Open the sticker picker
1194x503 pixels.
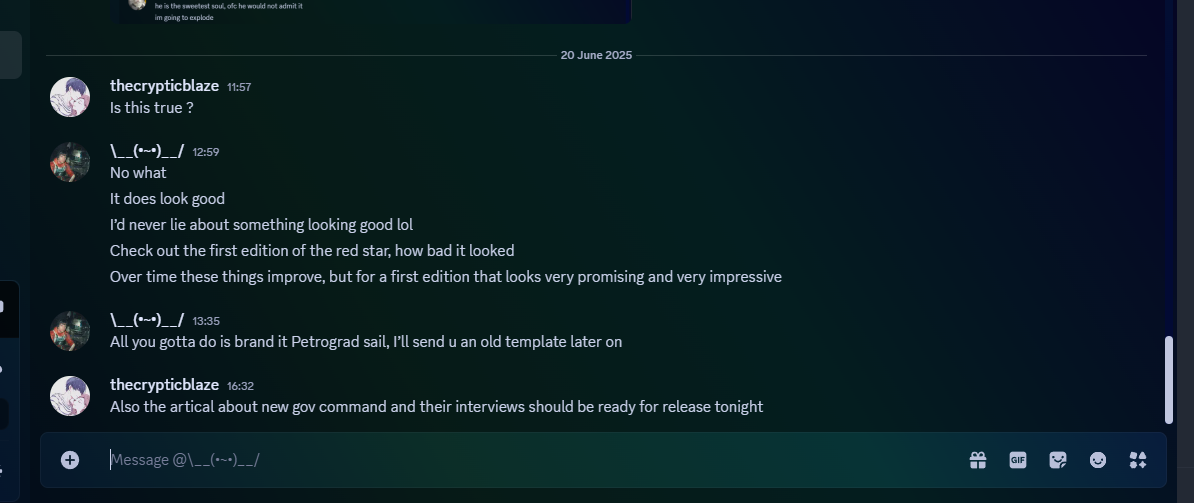click(1058, 460)
